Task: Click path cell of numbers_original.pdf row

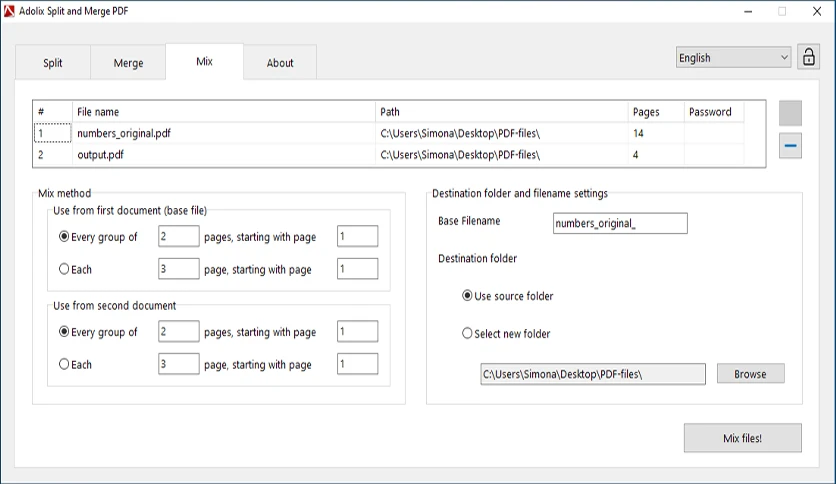Action: pos(502,133)
